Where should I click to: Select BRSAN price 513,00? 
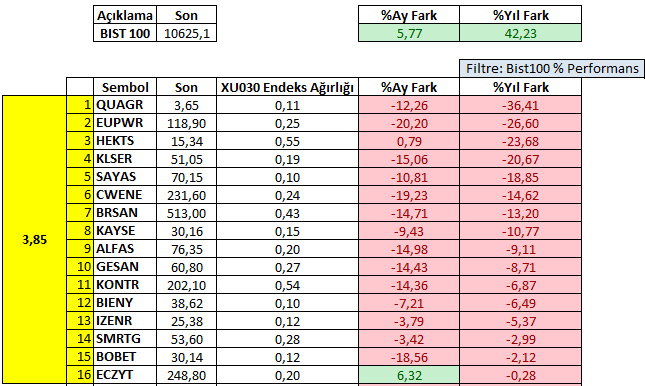coord(186,213)
